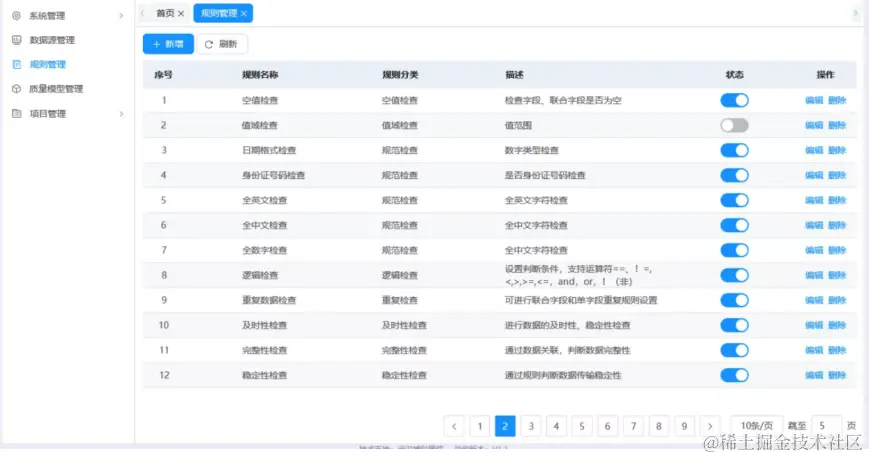Delete the 重复数据检查 rule
Image resolution: width=869 pixels, height=459 pixels.
(837, 300)
